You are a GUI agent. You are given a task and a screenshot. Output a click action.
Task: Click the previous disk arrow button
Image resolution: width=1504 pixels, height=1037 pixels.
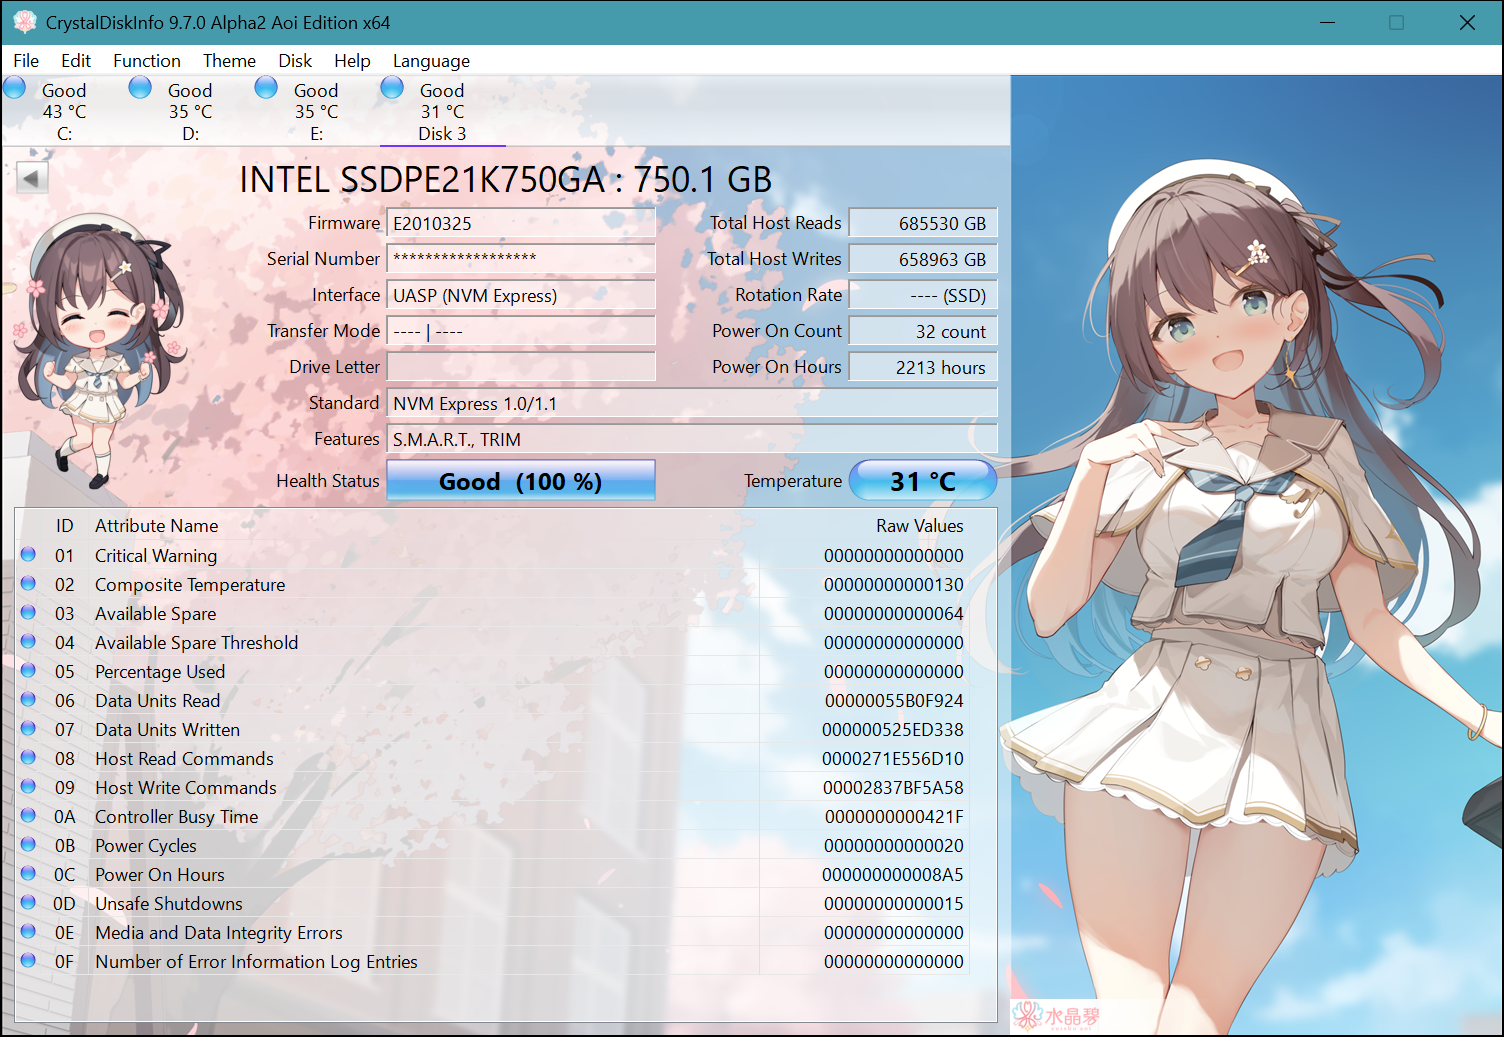point(32,179)
